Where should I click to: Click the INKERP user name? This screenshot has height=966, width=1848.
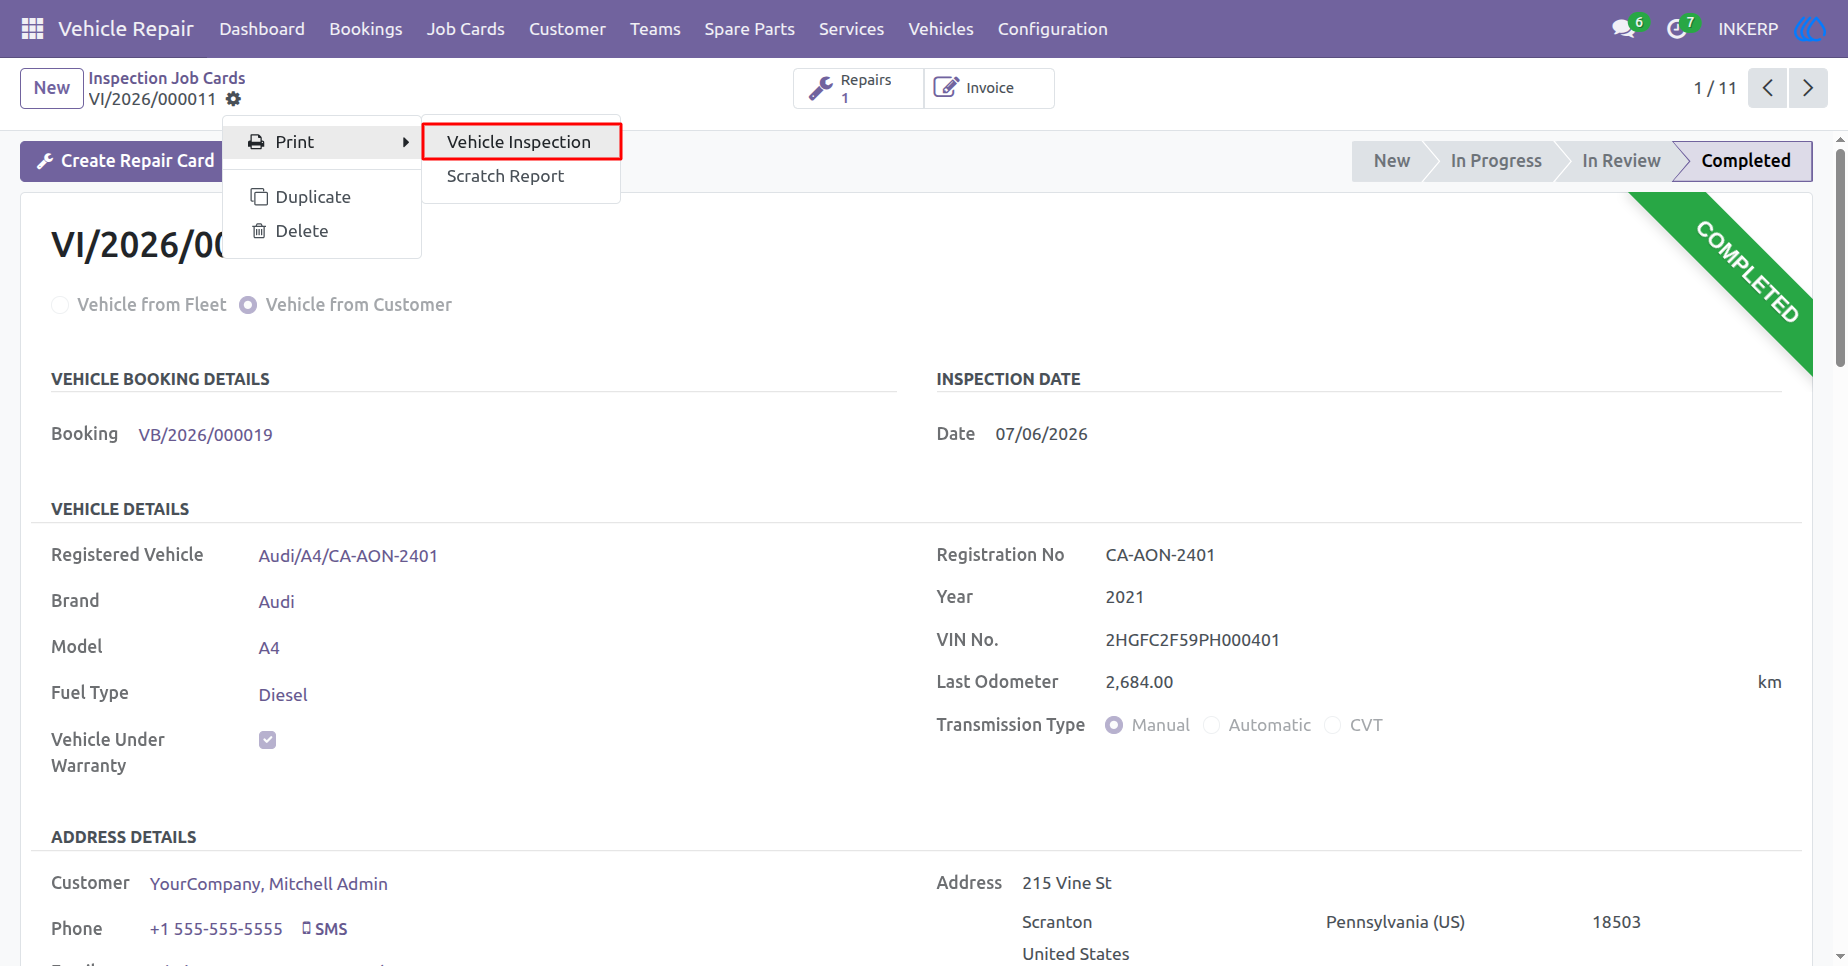point(1748,29)
